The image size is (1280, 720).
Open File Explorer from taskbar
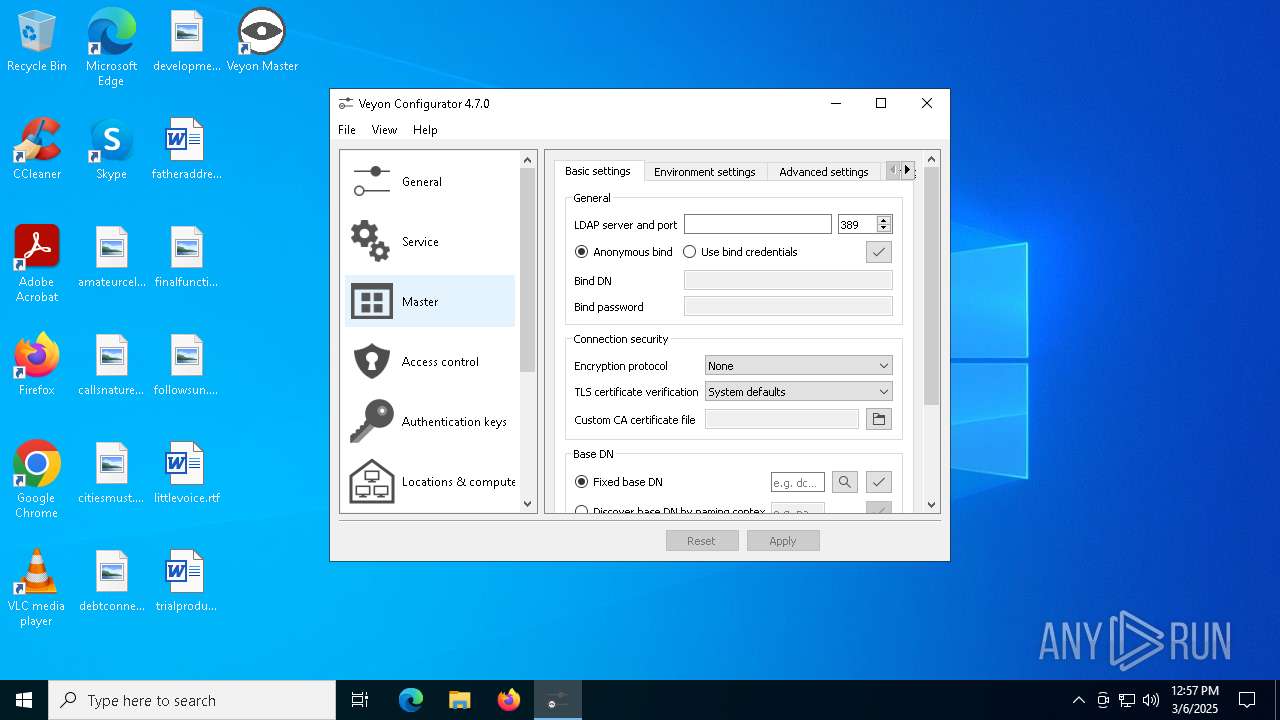[459, 700]
